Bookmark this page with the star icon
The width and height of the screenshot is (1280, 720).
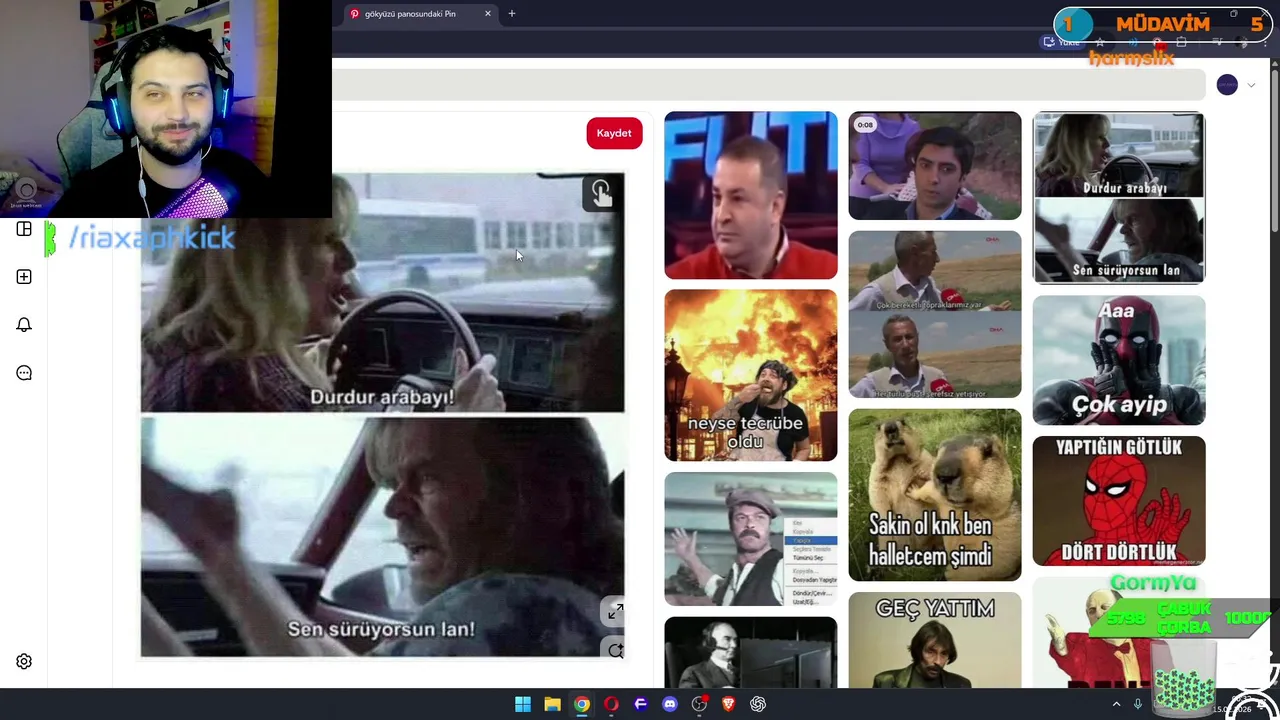(x=1100, y=42)
